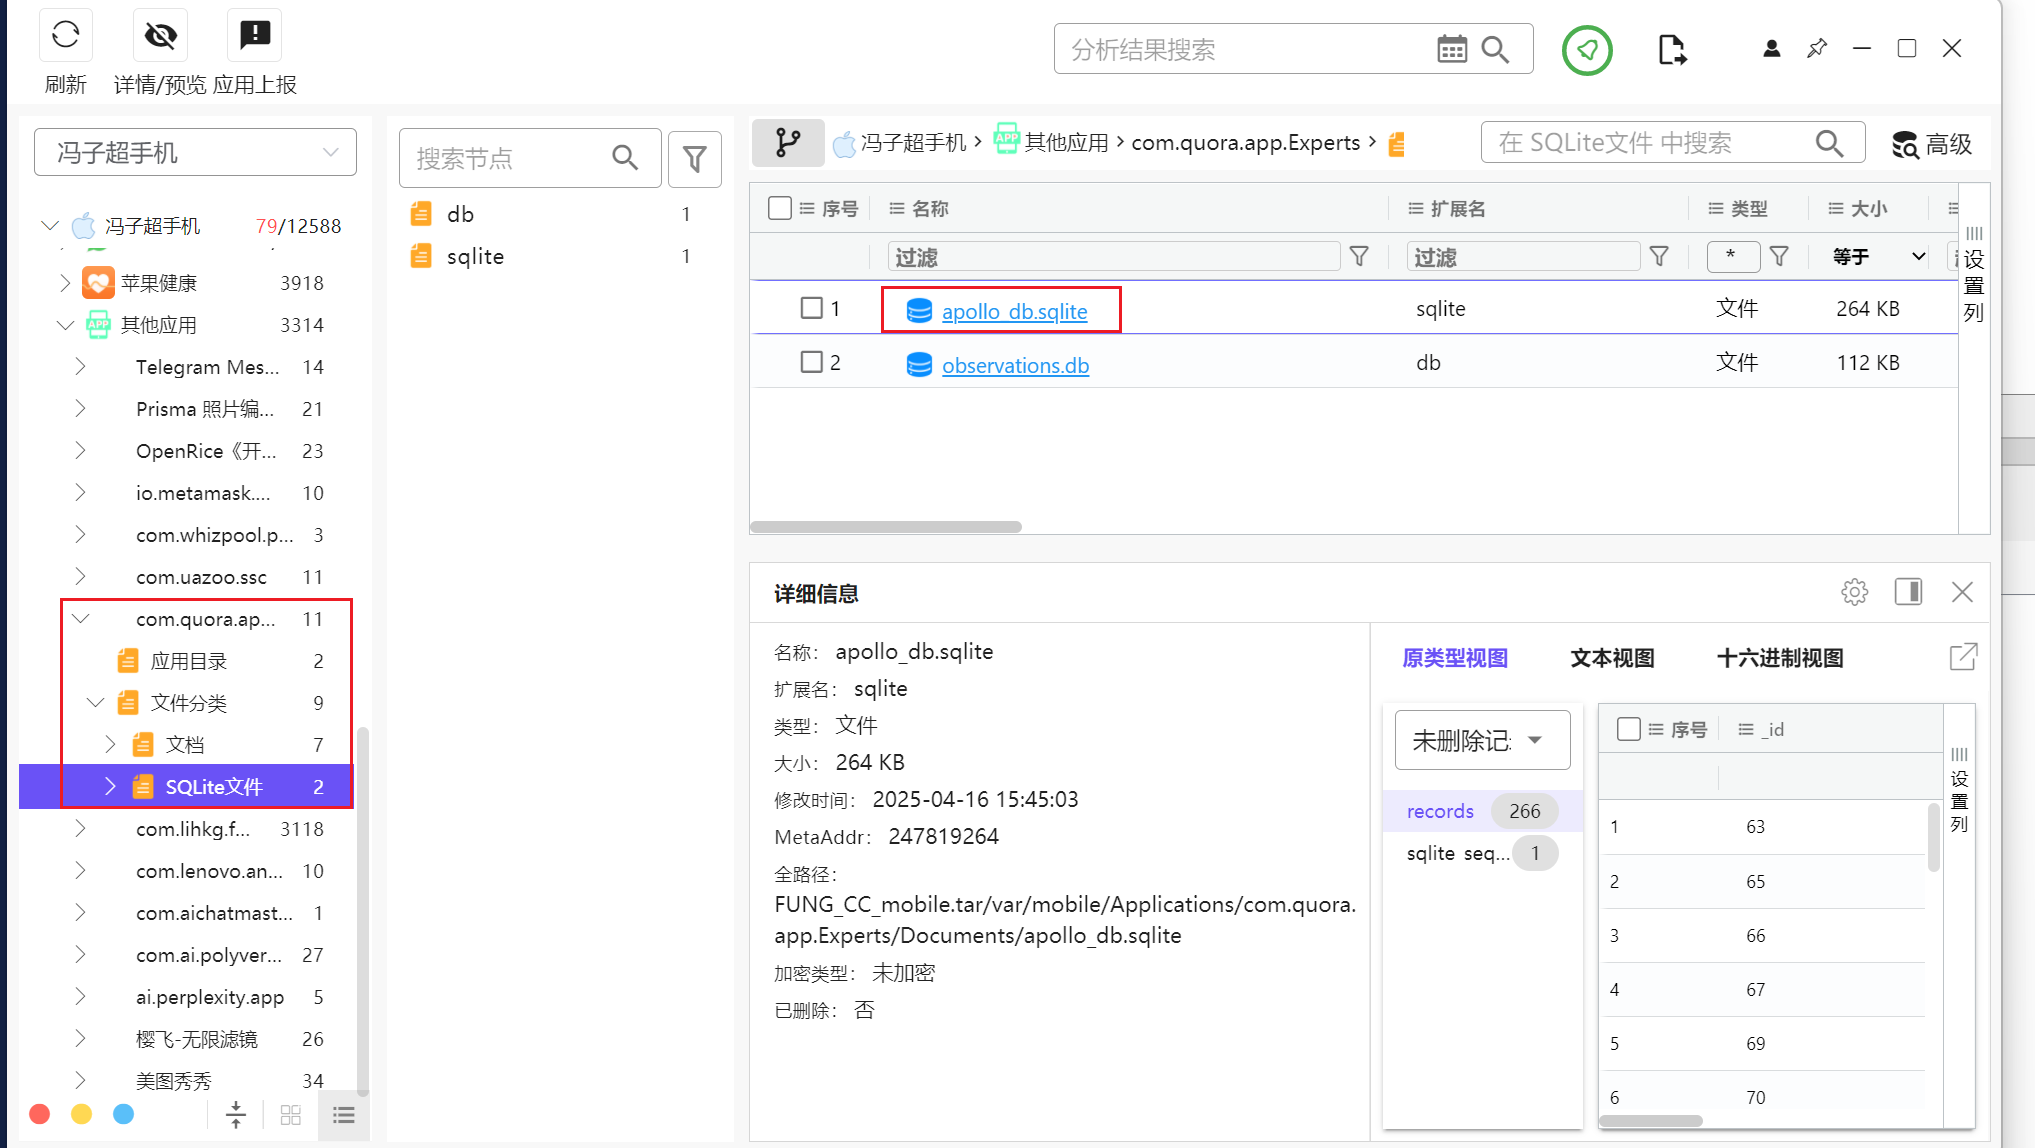Switch to the 十六进制视图 tab
The height and width of the screenshot is (1148, 2035).
[x=1779, y=658]
